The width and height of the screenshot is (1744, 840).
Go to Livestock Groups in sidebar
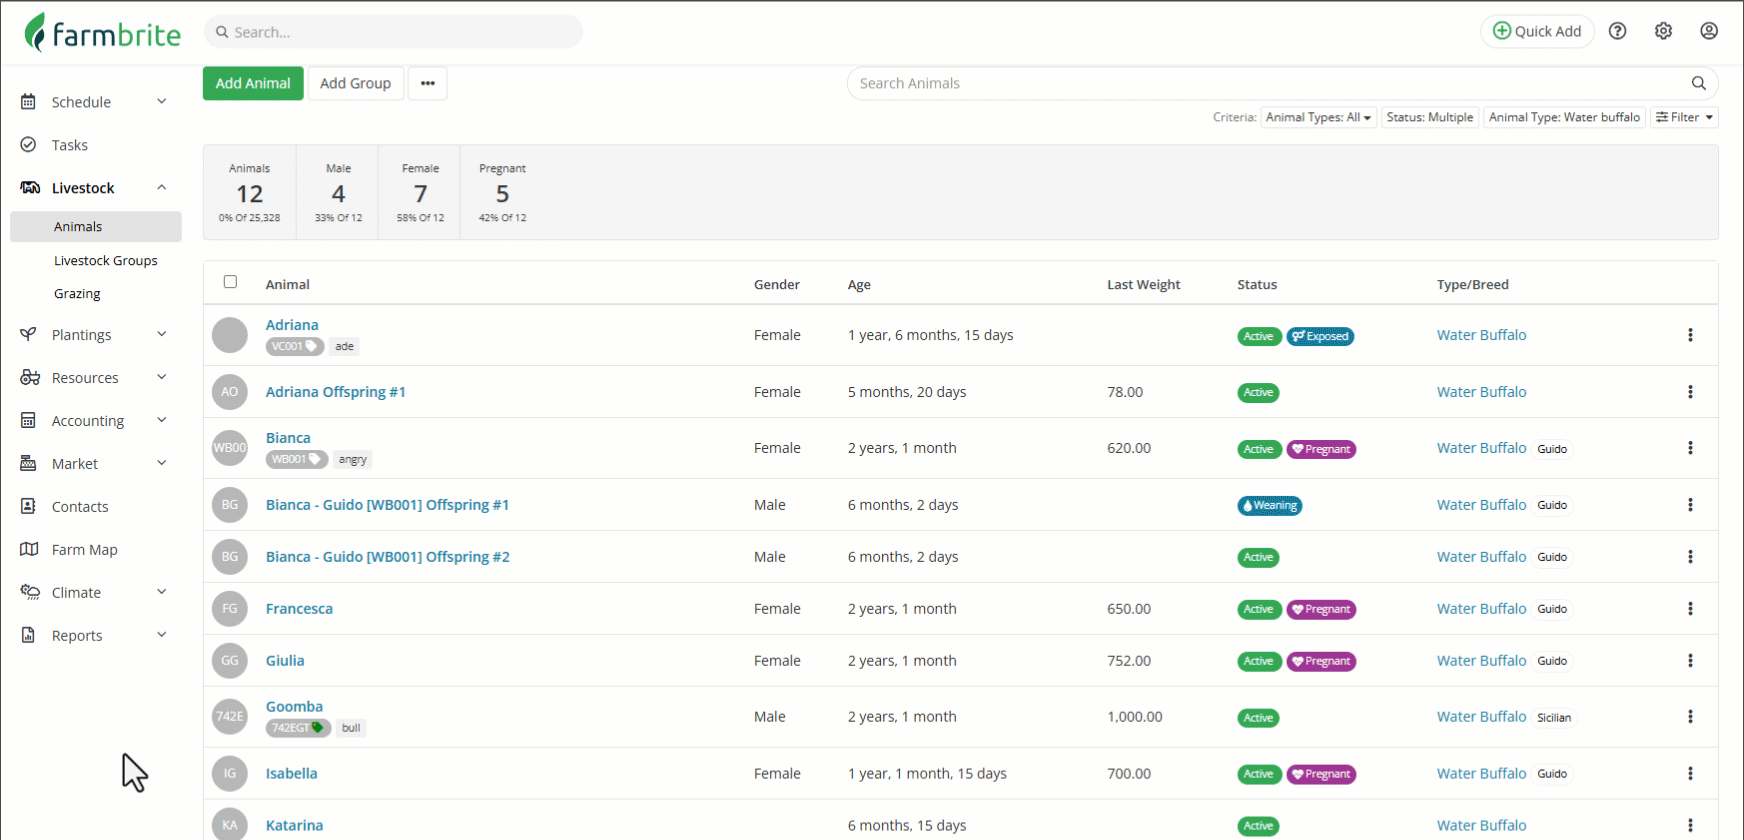(106, 261)
